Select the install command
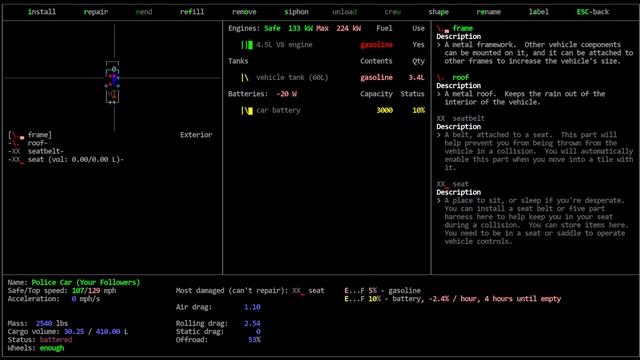This screenshot has height=360, width=640. click(42, 12)
